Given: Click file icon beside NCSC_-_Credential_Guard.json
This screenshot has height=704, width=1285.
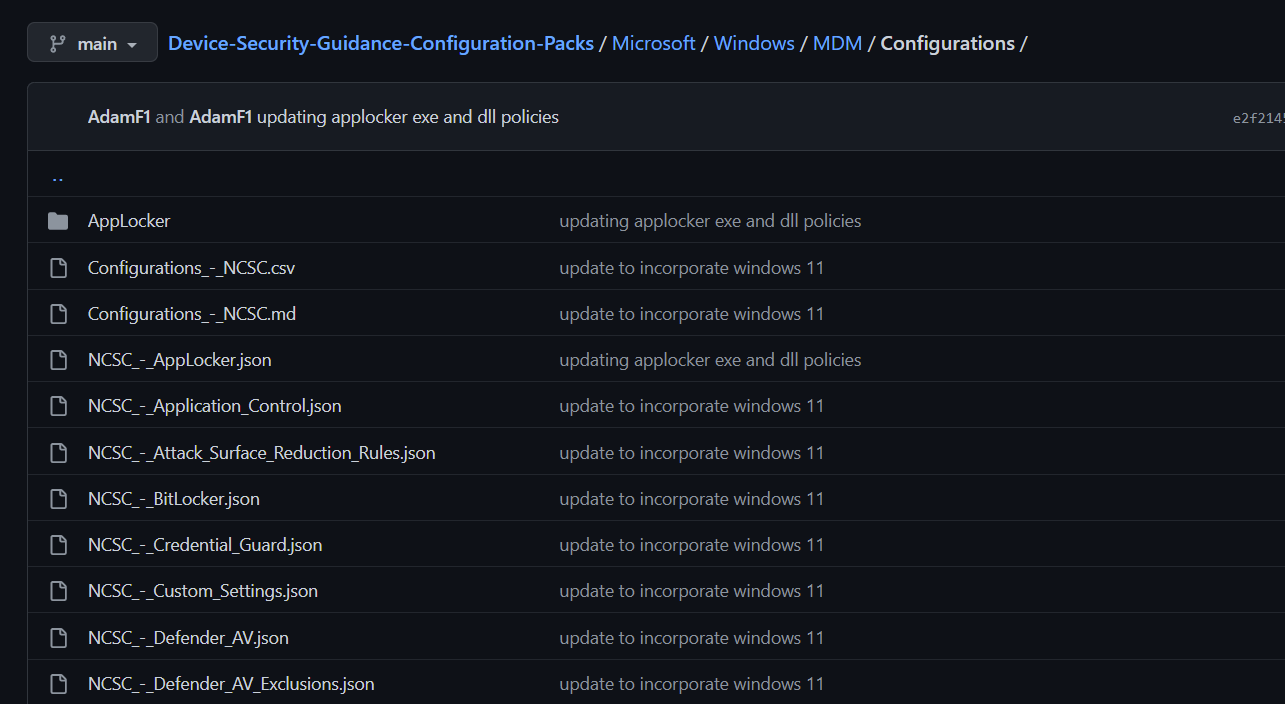Looking at the screenshot, I should [x=58, y=545].
